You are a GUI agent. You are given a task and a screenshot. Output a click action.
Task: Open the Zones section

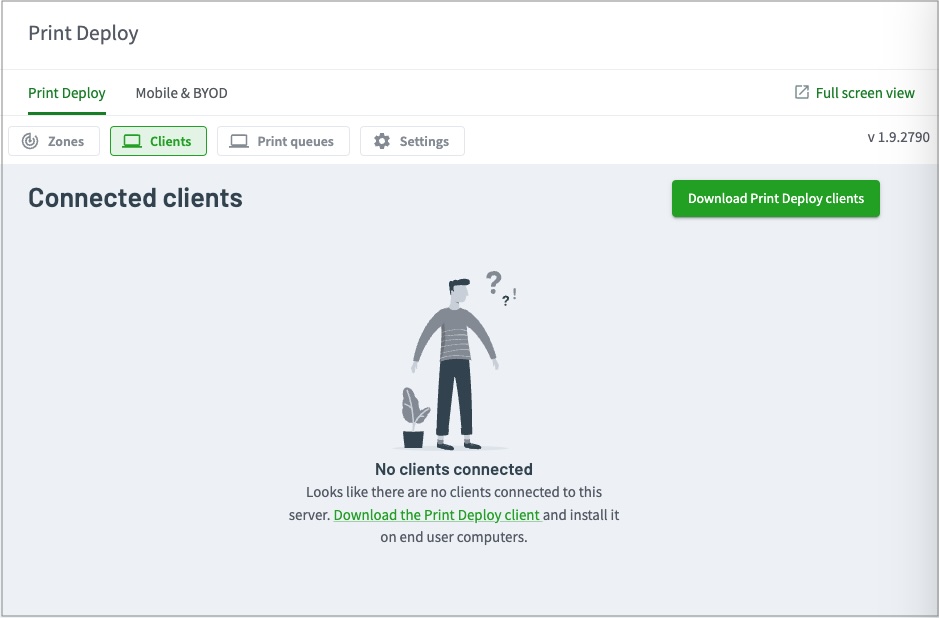click(x=54, y=141)
